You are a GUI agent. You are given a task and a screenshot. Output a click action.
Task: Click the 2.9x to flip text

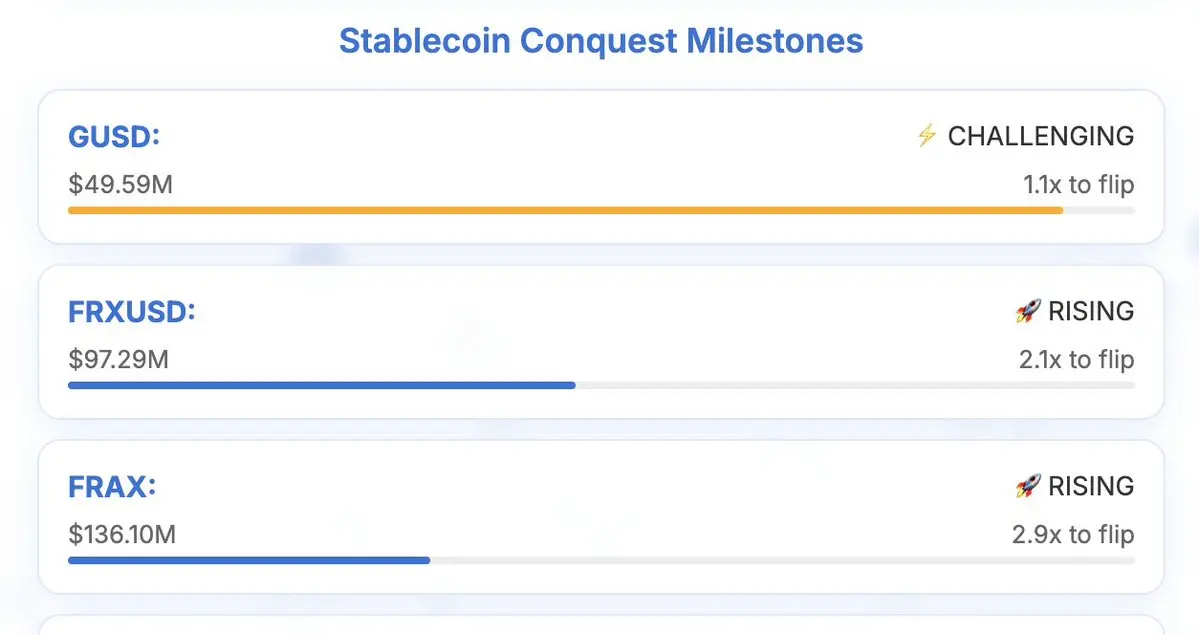click(x=1073, y=535)
